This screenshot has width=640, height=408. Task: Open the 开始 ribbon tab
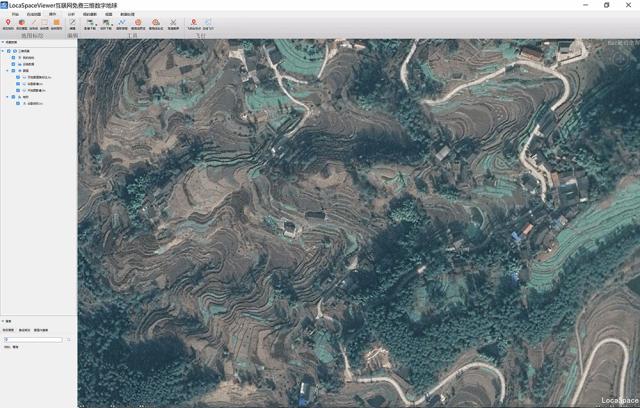(x=13, y=14)
